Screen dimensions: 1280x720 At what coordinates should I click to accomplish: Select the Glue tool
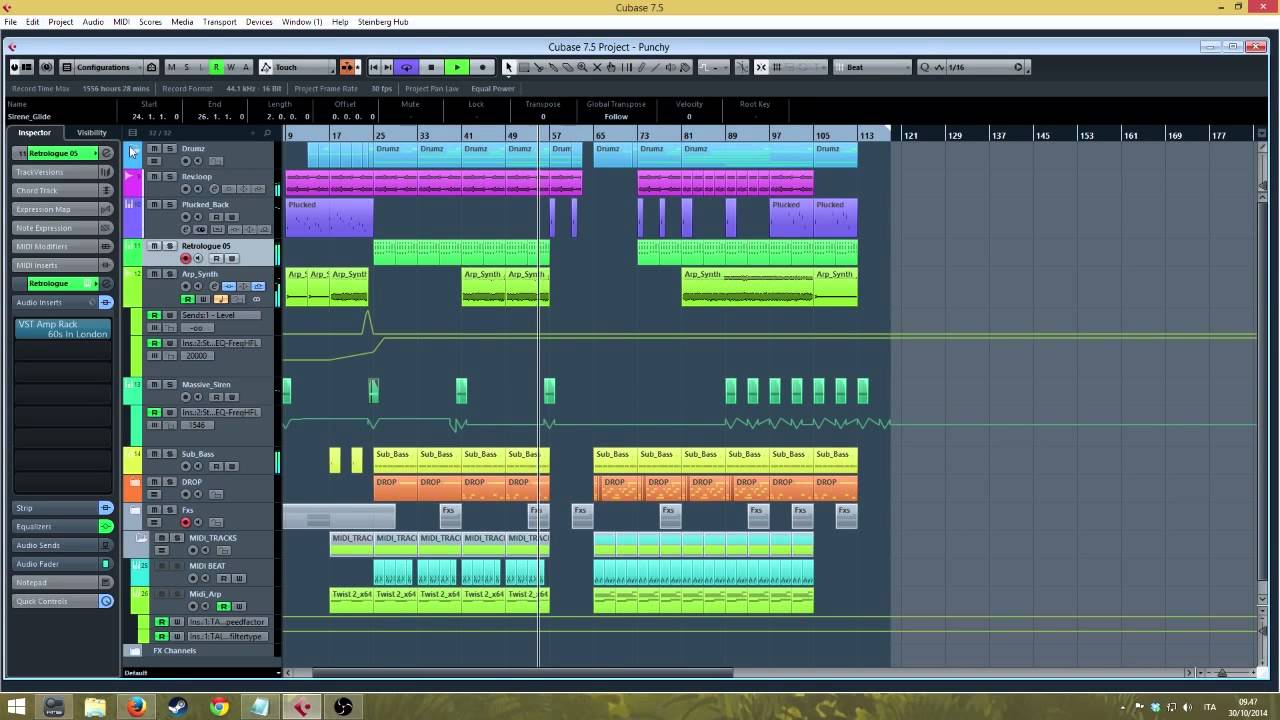(x=553, y=67)
